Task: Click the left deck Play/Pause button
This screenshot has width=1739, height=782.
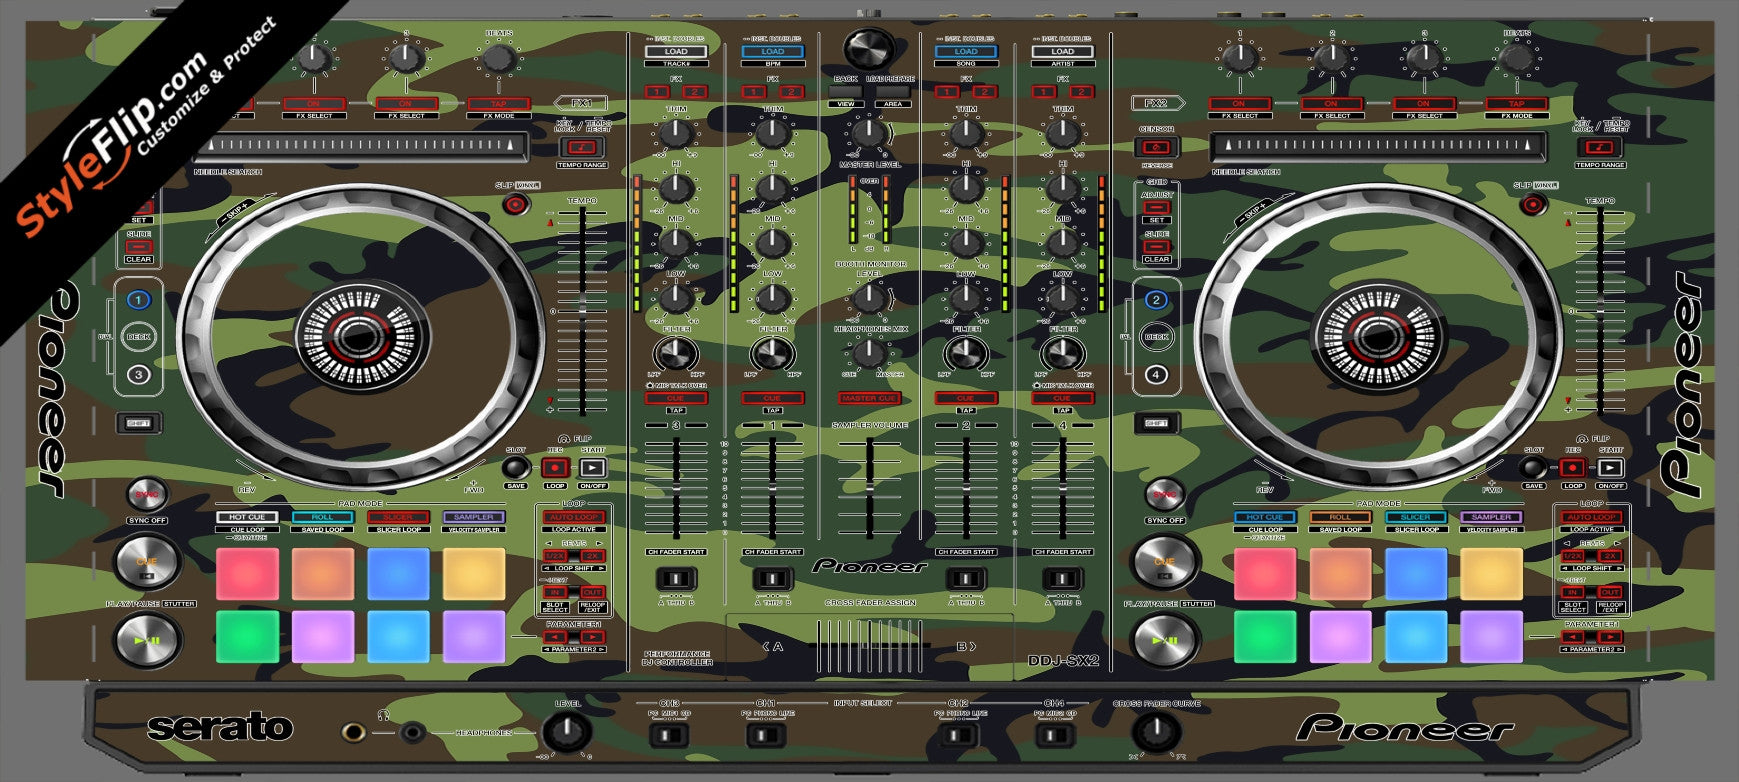Action: coord(147,640)
